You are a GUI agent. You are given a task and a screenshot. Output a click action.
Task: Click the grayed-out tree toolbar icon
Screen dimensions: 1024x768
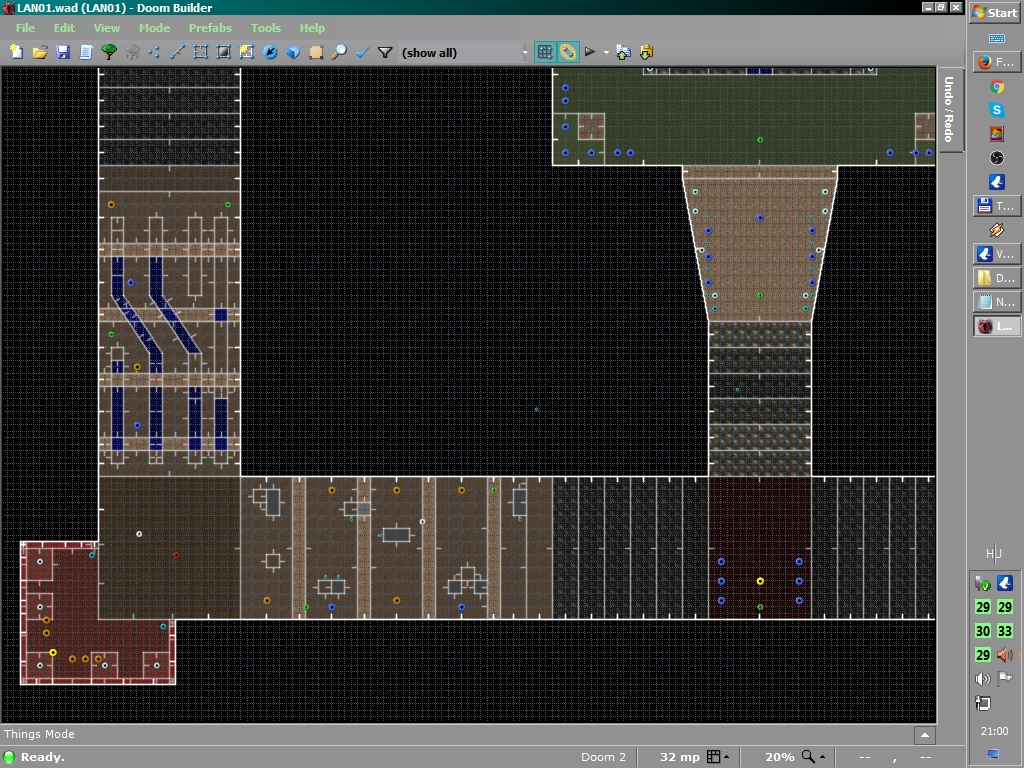[x=132, y=52]
